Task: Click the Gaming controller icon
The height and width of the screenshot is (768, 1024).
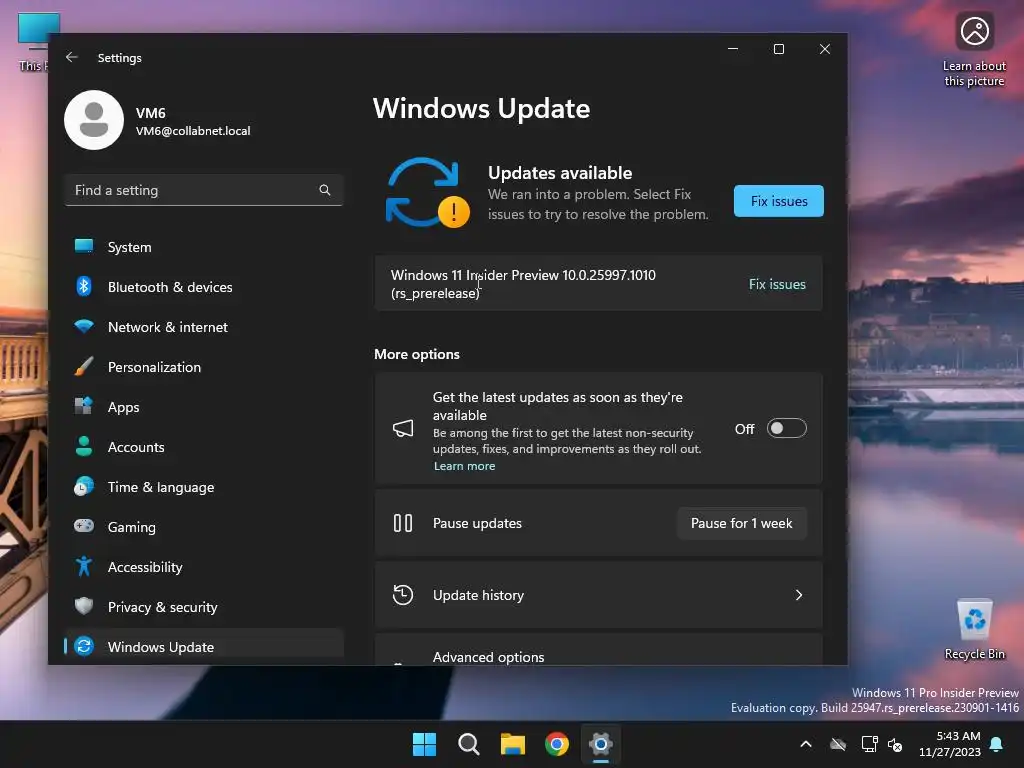Action: coord(84,526)
